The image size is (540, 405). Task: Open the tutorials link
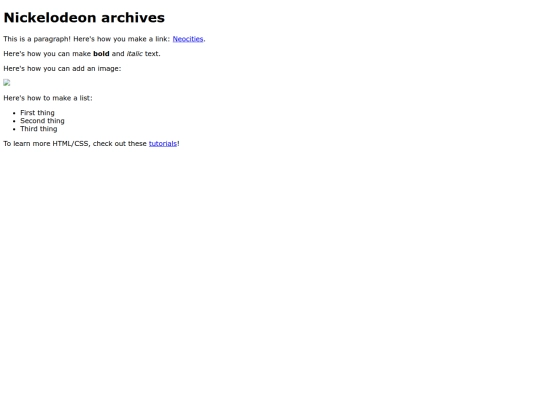[163, 144]
